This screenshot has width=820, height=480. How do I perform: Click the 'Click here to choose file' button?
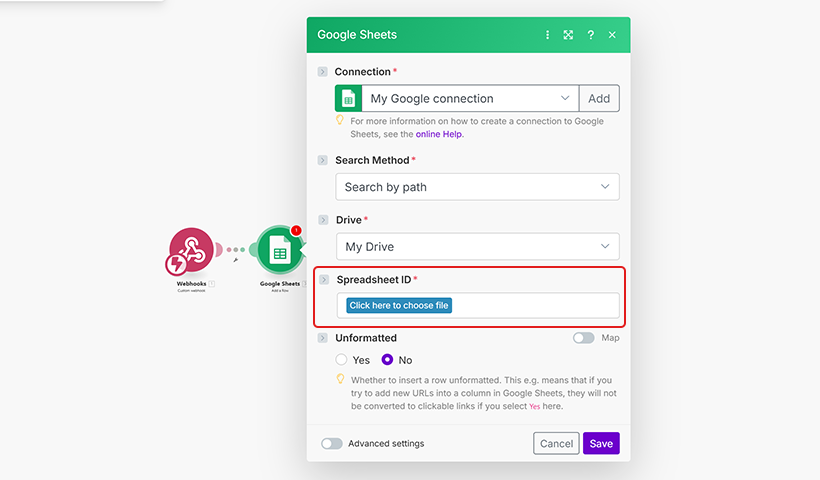(x=399, y=306)
